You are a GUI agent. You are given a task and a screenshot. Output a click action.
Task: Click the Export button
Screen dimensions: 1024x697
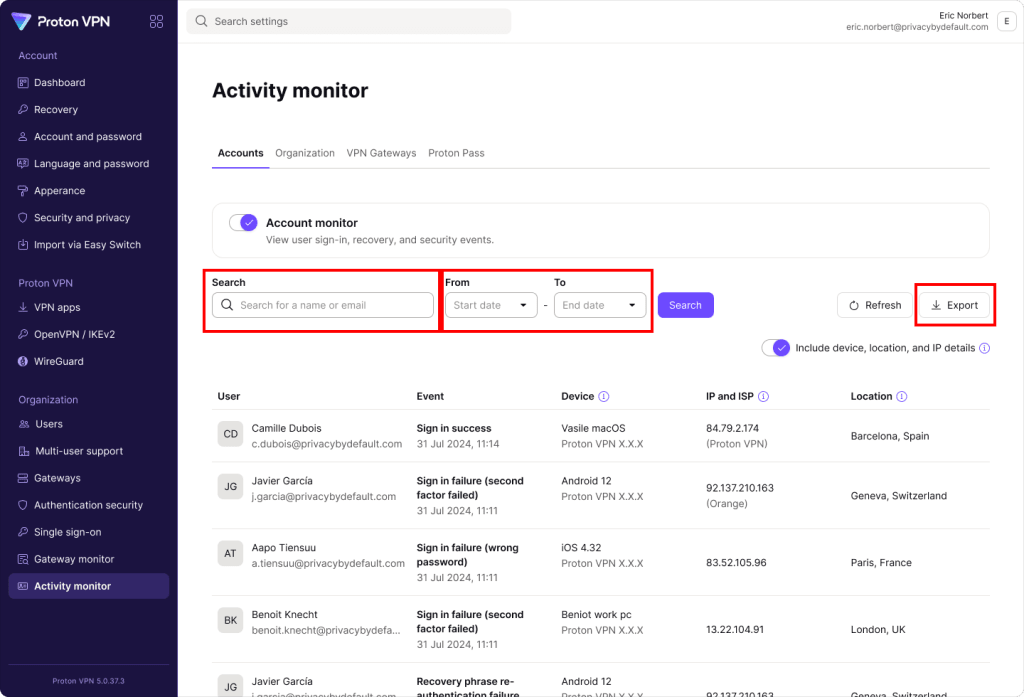pos(954,305)
